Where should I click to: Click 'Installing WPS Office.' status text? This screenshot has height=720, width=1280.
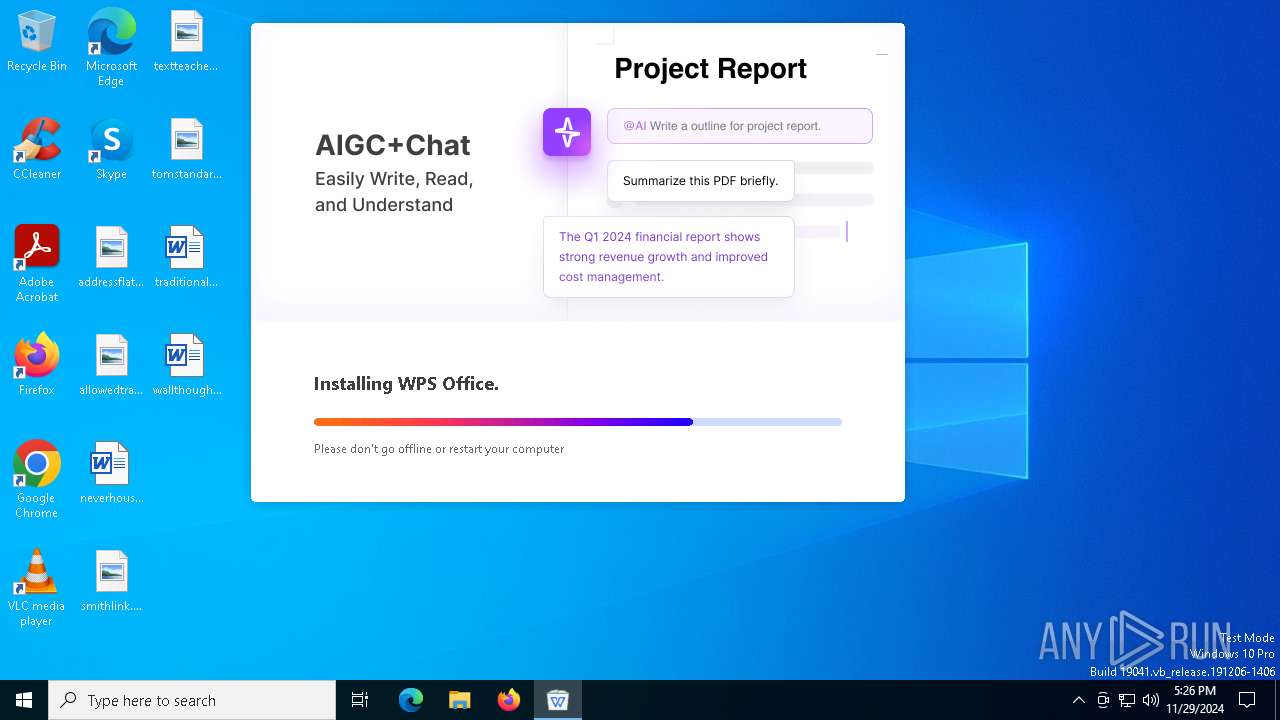(406, 384)
